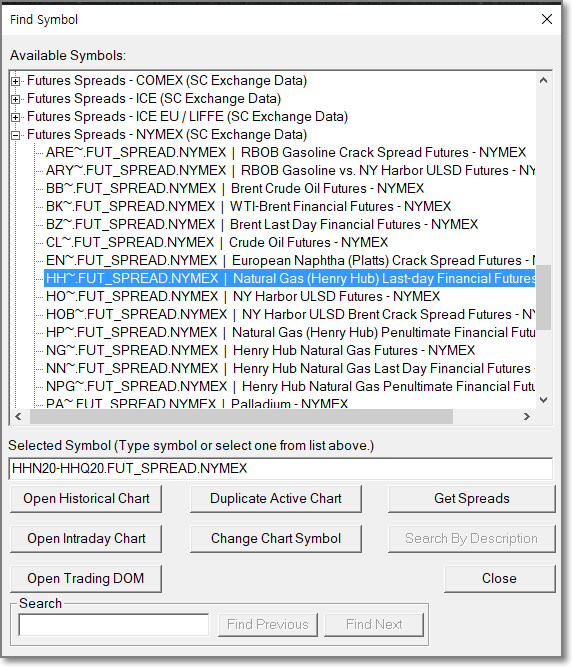Select NG~.FUT_SPREAD.NYMEX Henry Hub Natural Gas Futures
The height and width of the screenshot is (667, 572).
point(260,350)
